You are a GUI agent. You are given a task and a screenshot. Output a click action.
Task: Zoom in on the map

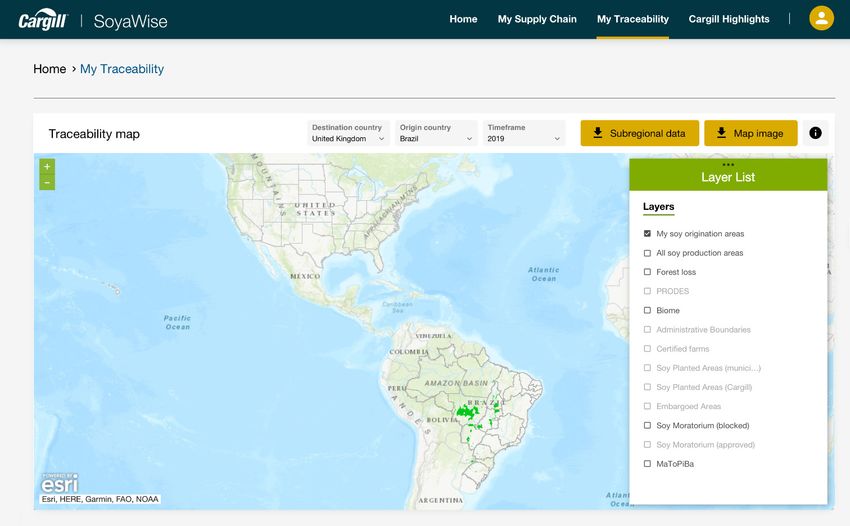[x=47, y=166]
